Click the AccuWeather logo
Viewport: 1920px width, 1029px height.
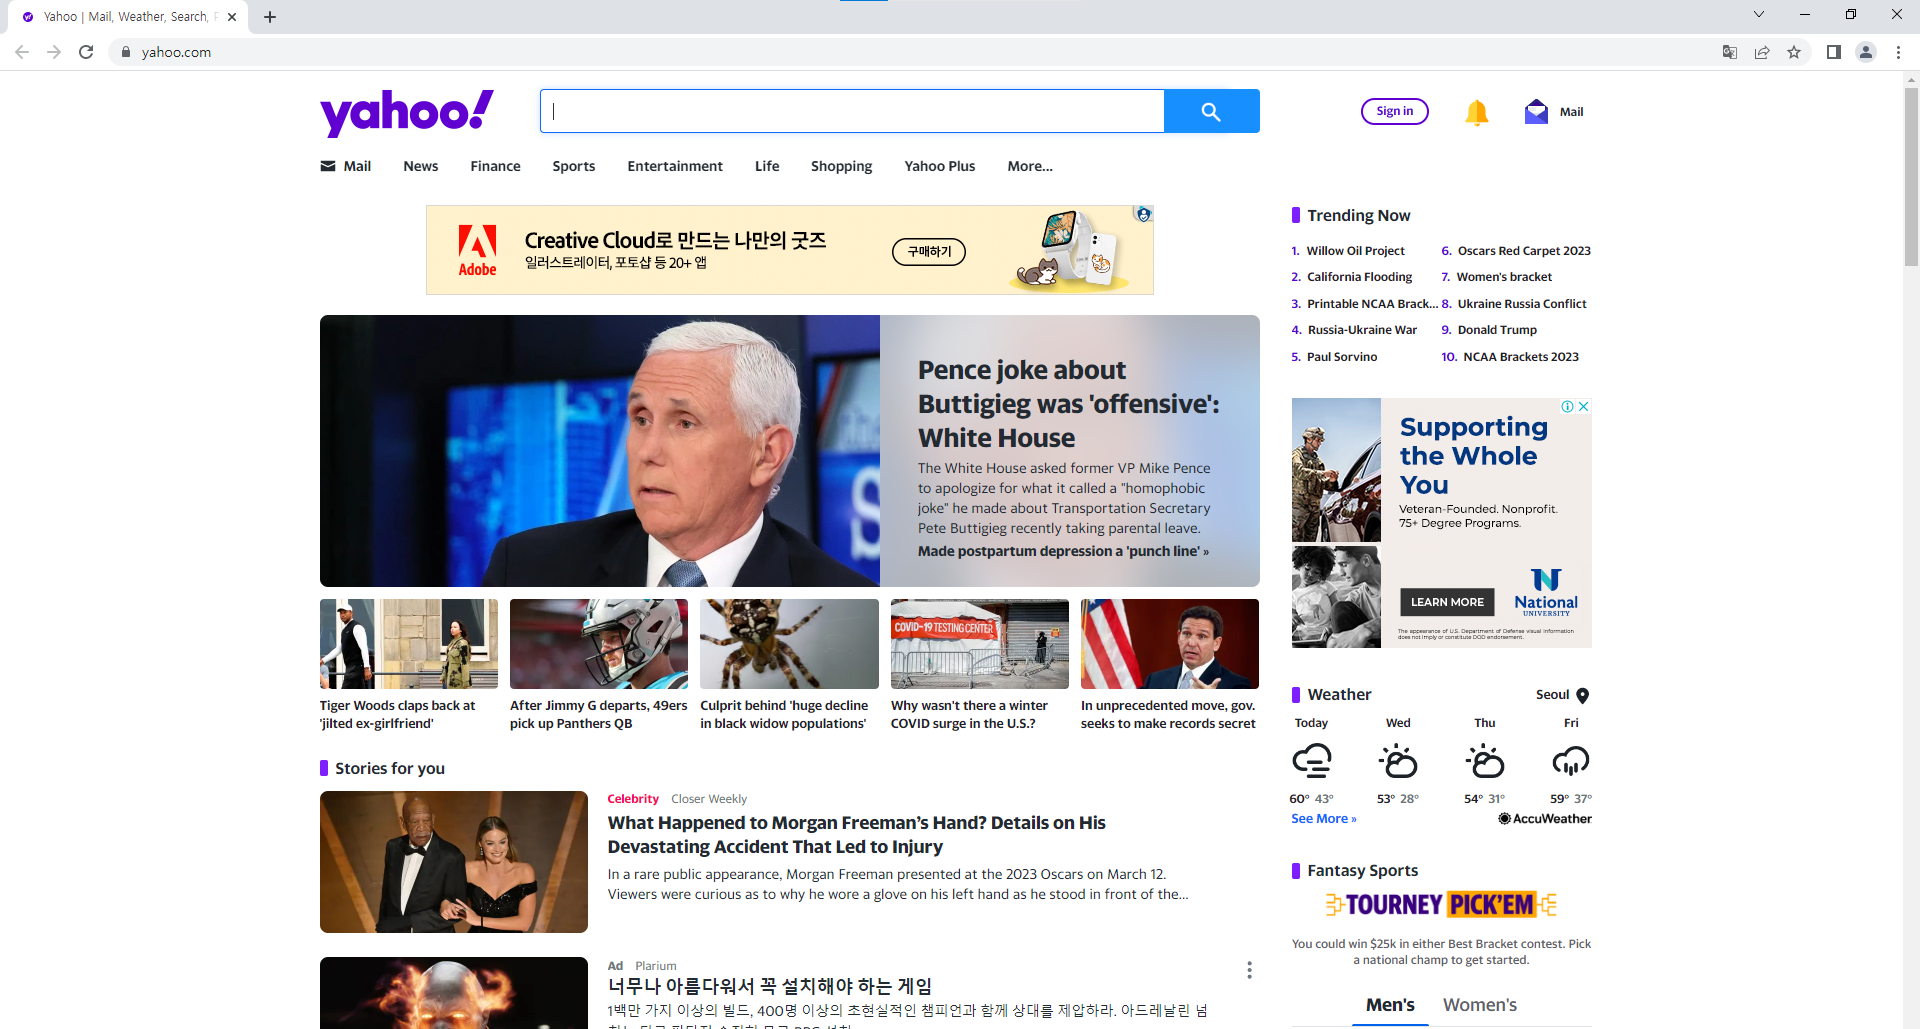click(x=1545, y=819)
